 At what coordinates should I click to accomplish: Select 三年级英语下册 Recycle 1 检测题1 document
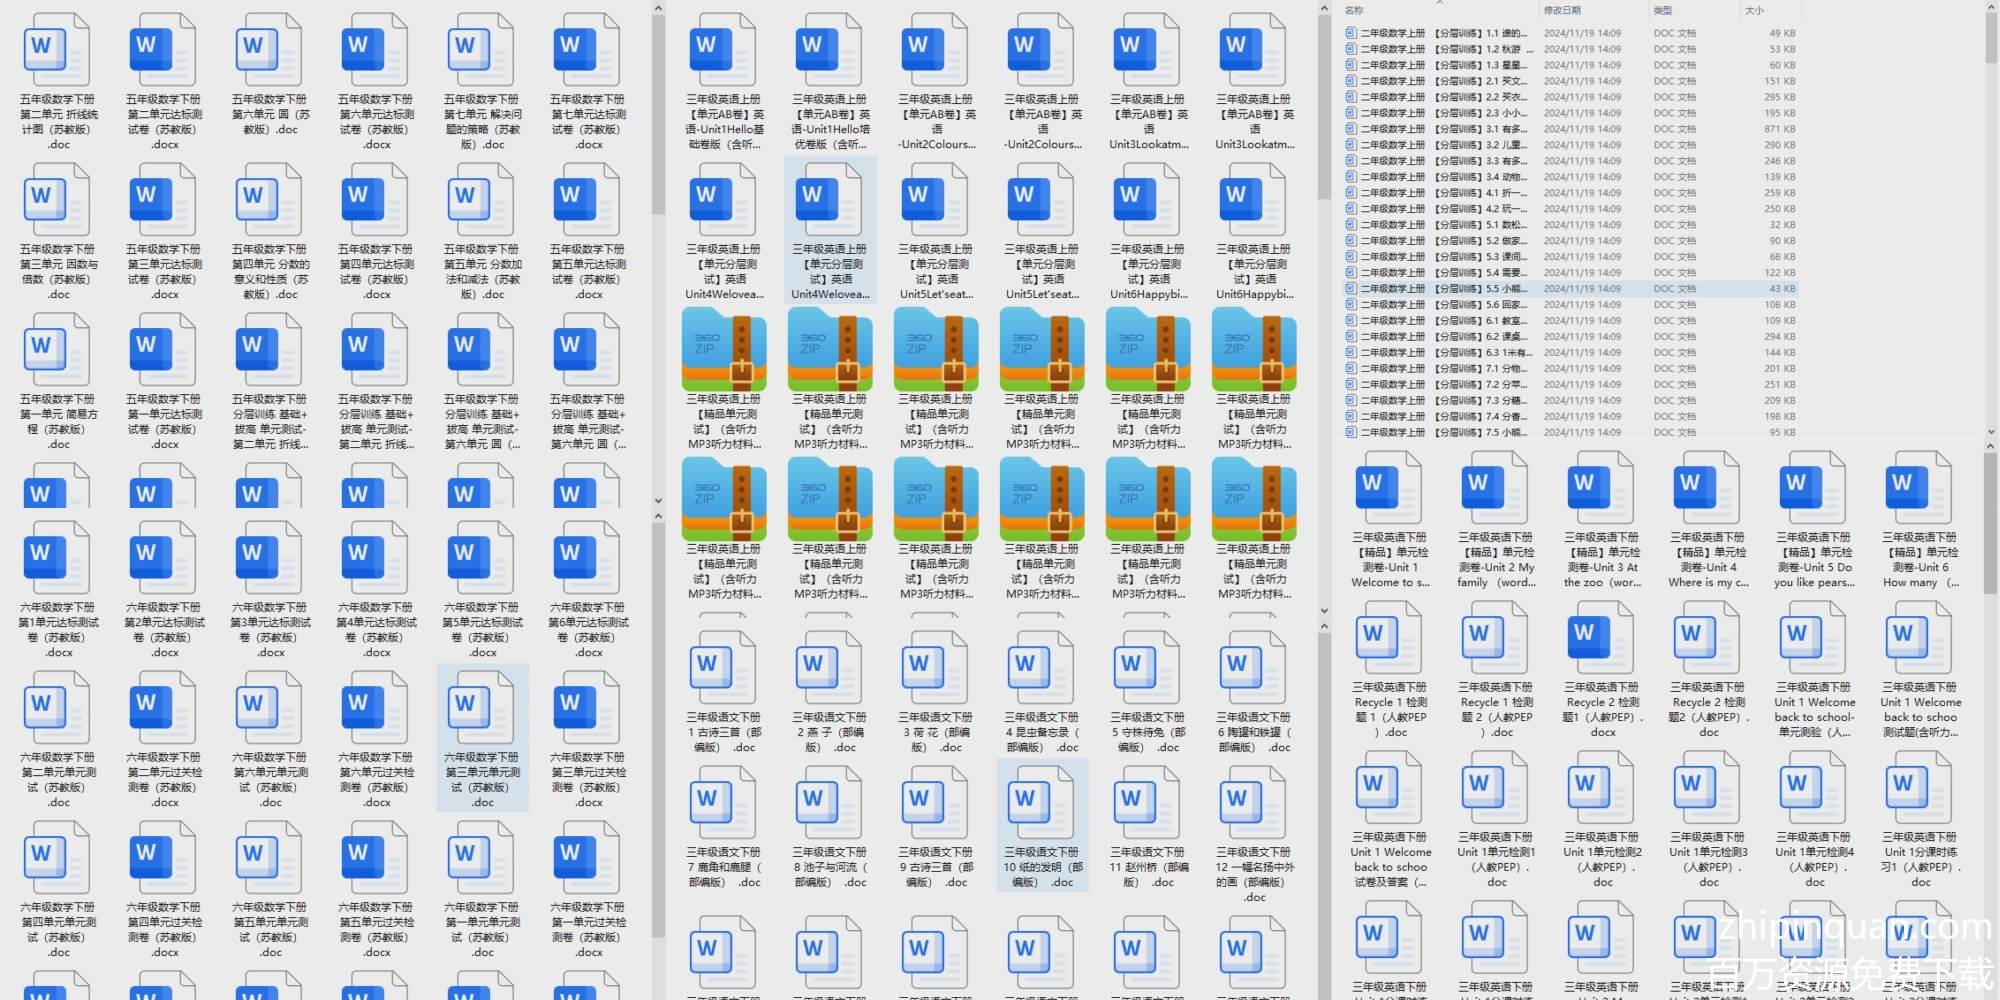pos(1389,670)
